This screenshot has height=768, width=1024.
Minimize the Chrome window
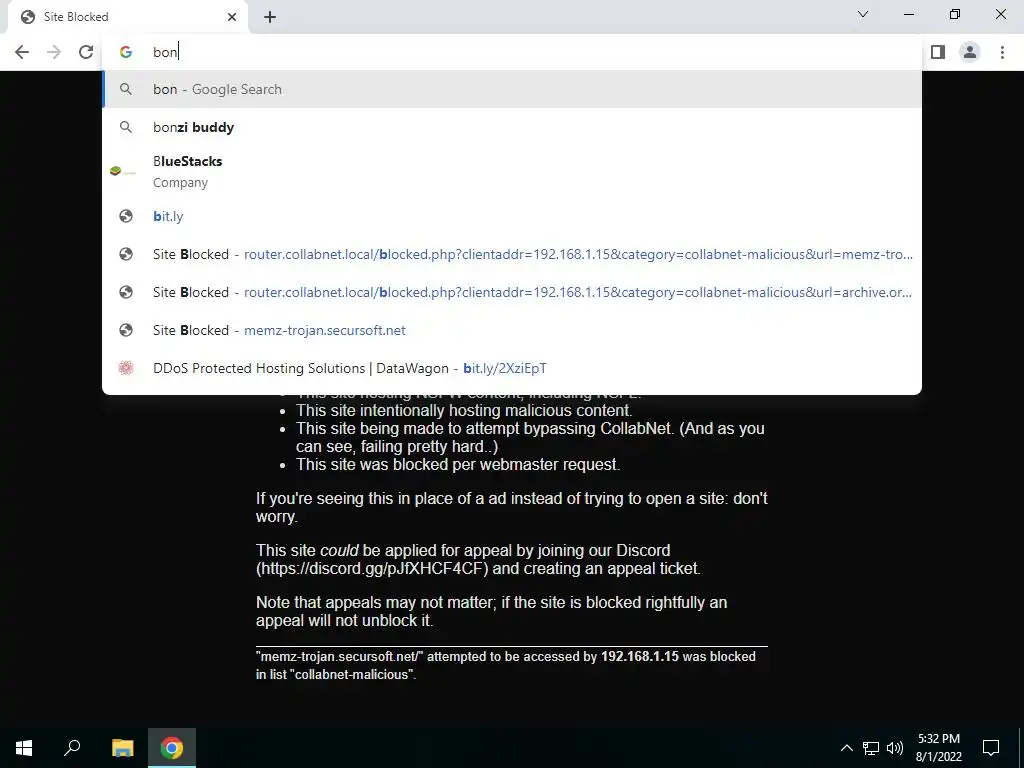908,14
